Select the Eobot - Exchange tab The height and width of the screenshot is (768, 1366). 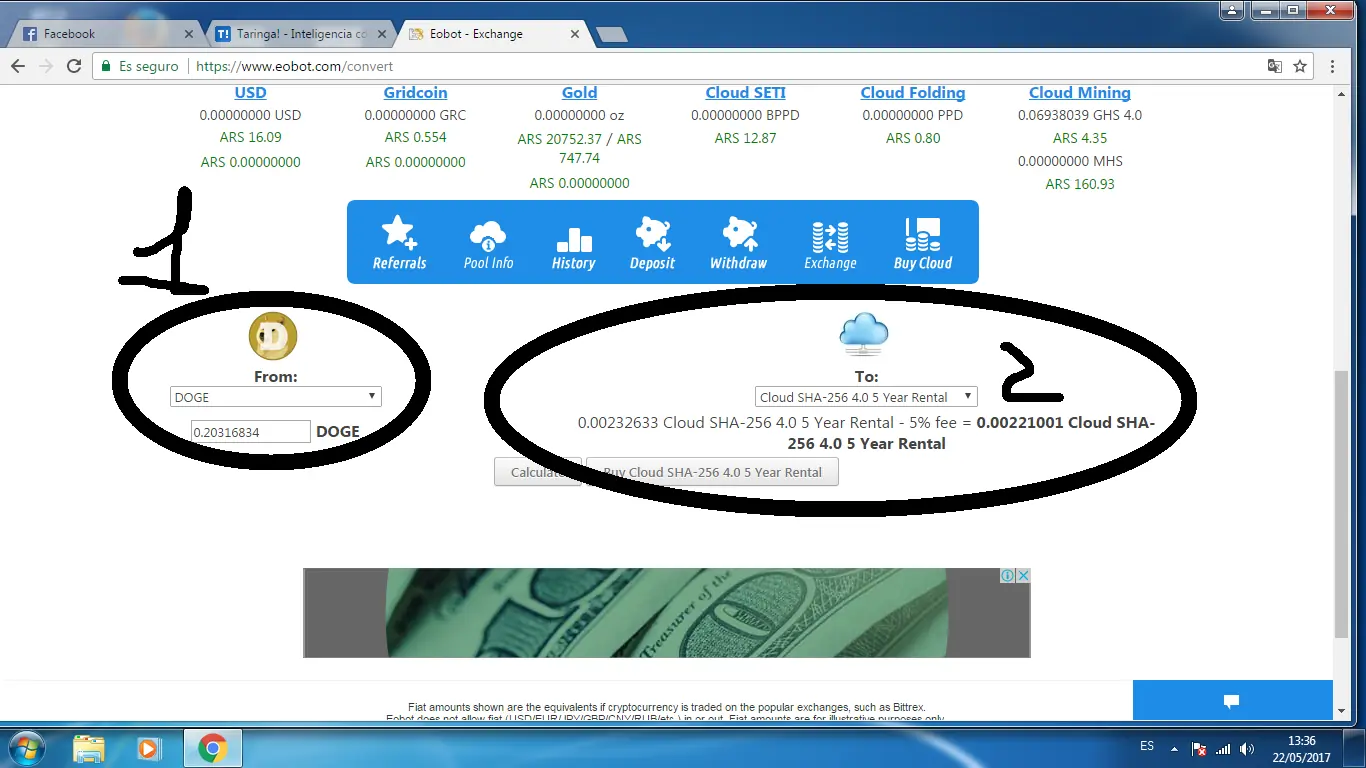[x=490, y=34]
